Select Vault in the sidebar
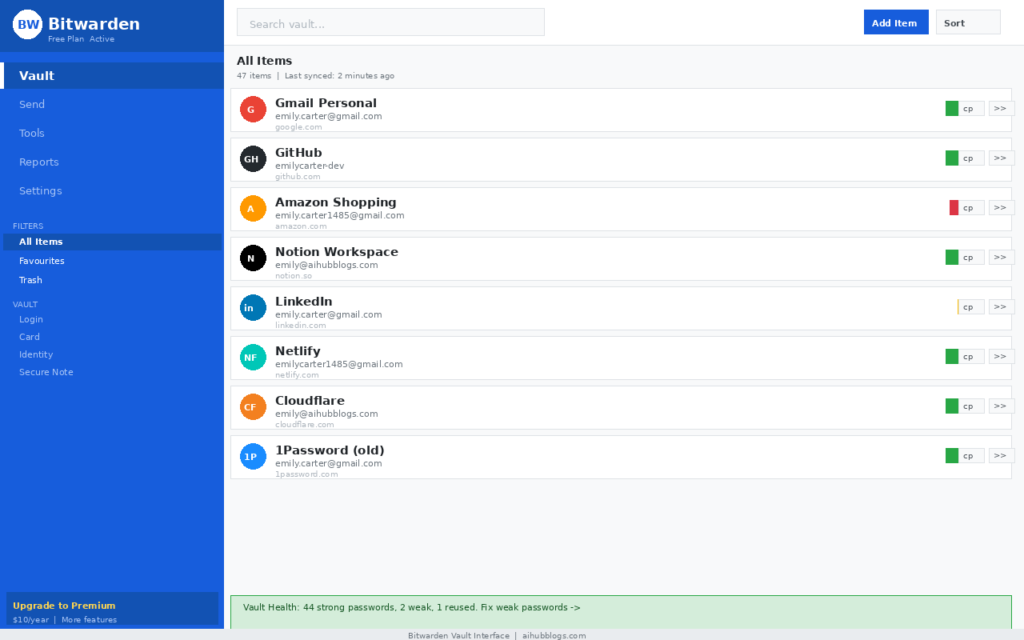This screenshot has height=640, width=1024. [x=112, y=76]
